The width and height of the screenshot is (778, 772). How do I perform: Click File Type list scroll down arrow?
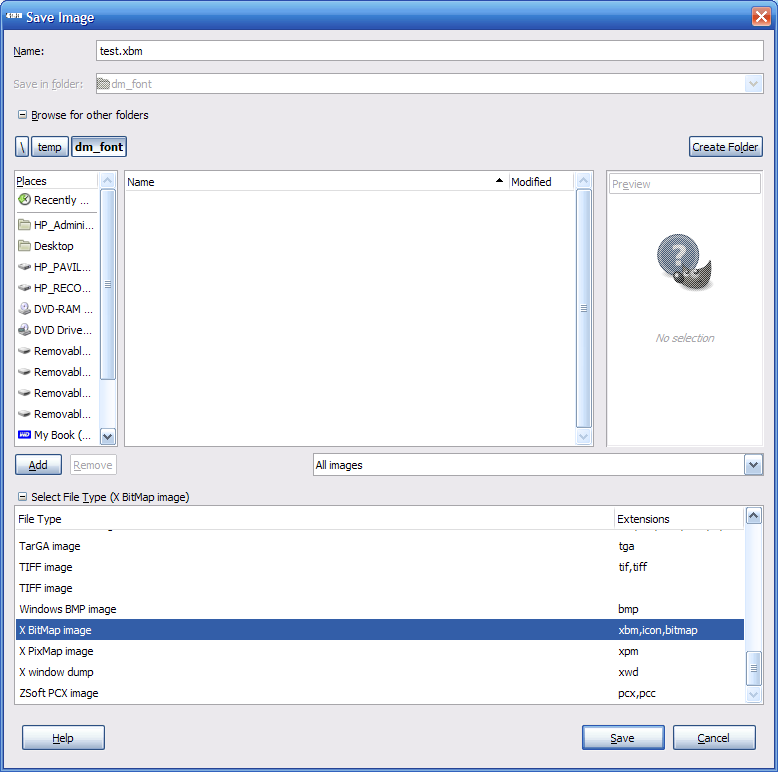tap(754, 695)
